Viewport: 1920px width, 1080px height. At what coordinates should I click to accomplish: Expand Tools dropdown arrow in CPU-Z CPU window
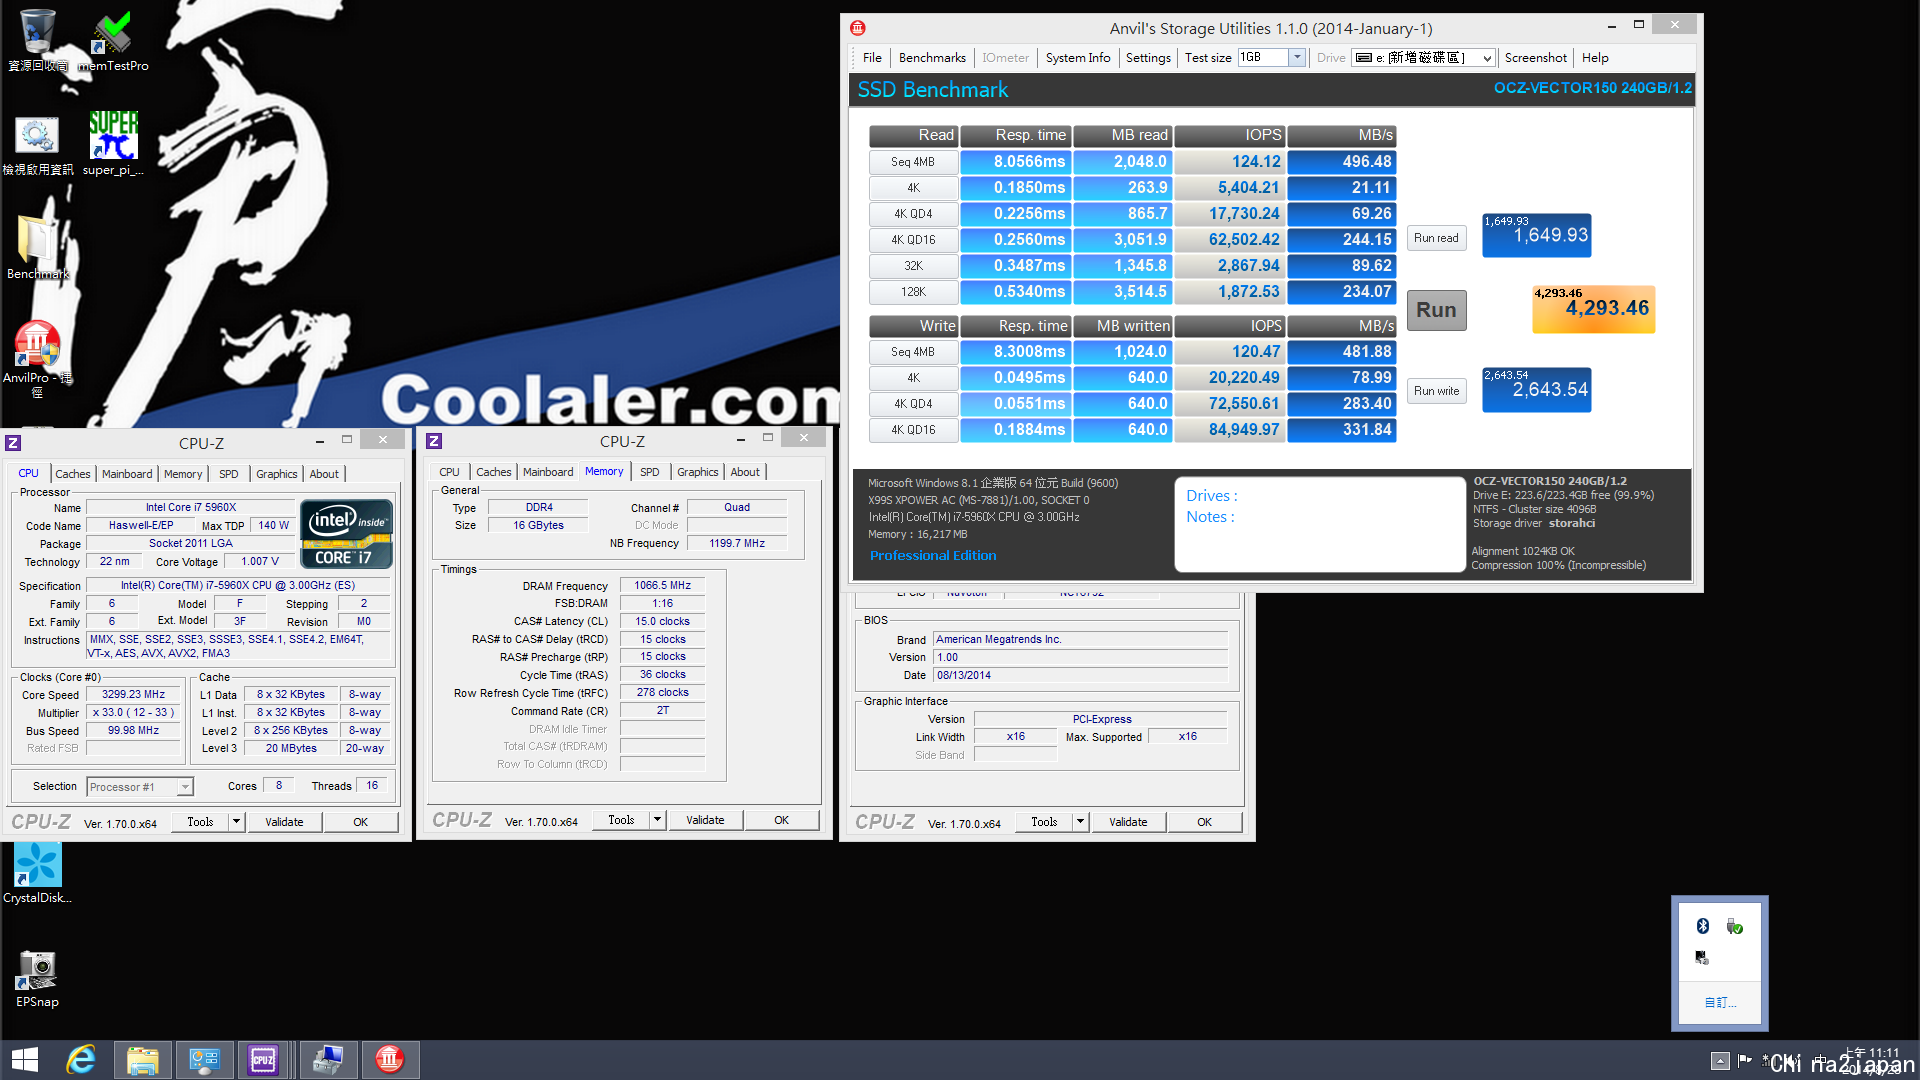coord(237,822)
